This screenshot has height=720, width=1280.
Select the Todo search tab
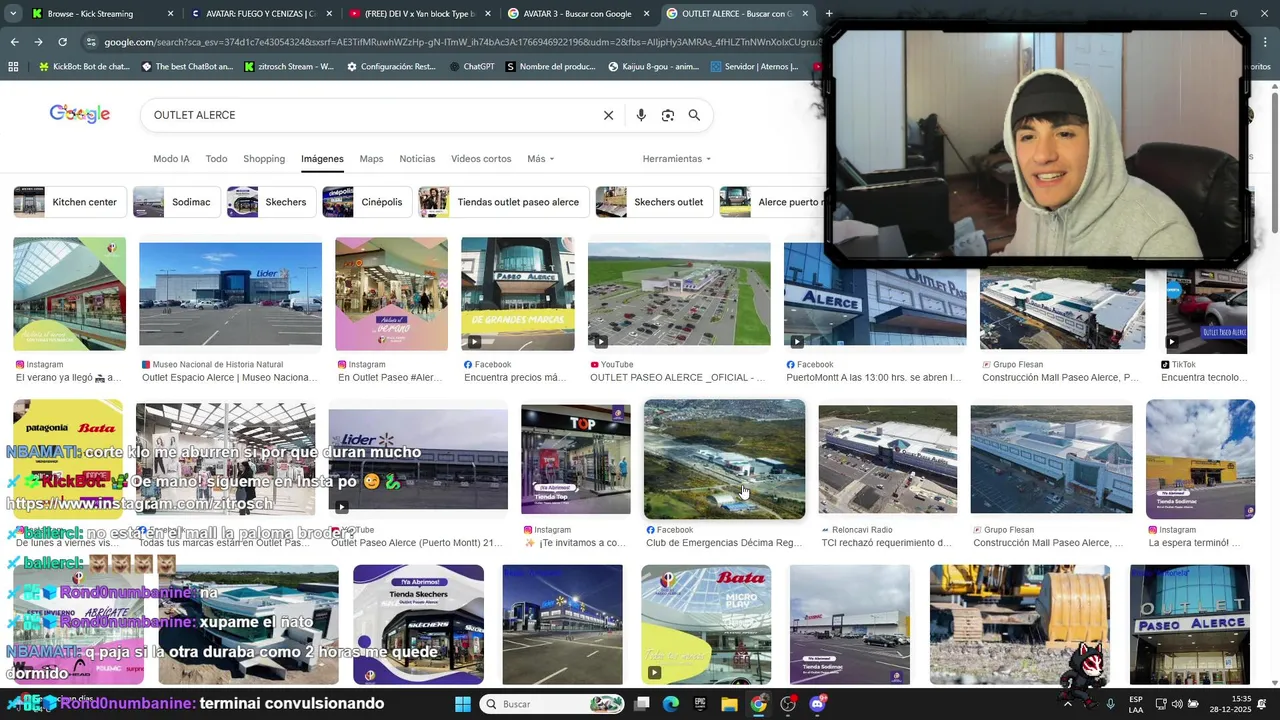pyautogui.click(x=216, y=159)
